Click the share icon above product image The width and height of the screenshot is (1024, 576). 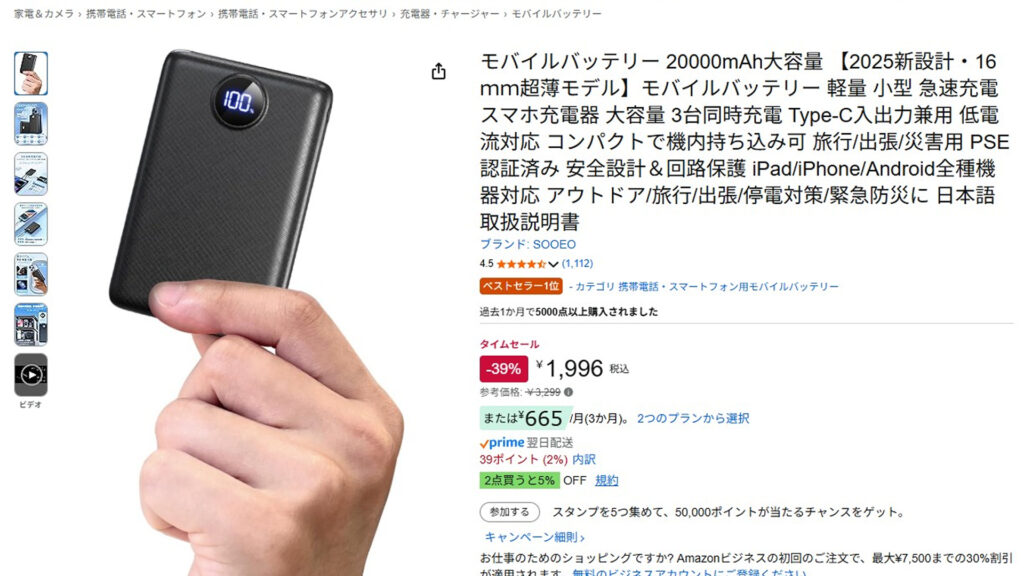pos(438,71)
